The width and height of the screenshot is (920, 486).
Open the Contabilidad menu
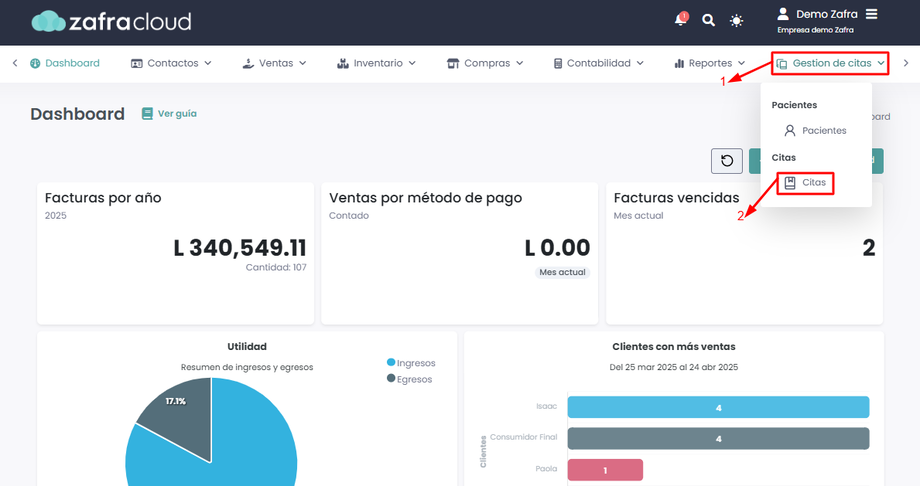(598, 63)
